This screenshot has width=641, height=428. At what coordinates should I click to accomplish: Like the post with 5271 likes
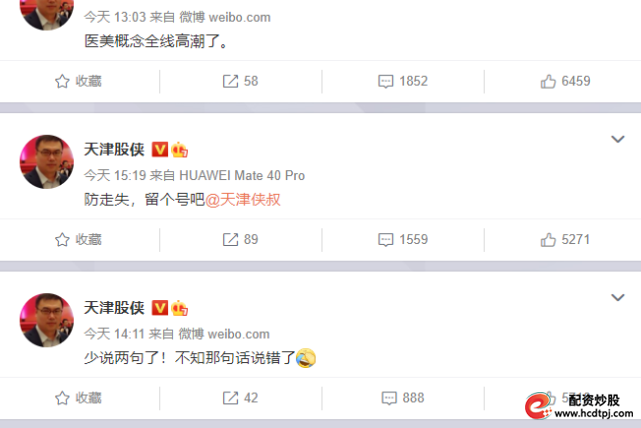pos(565,239)
